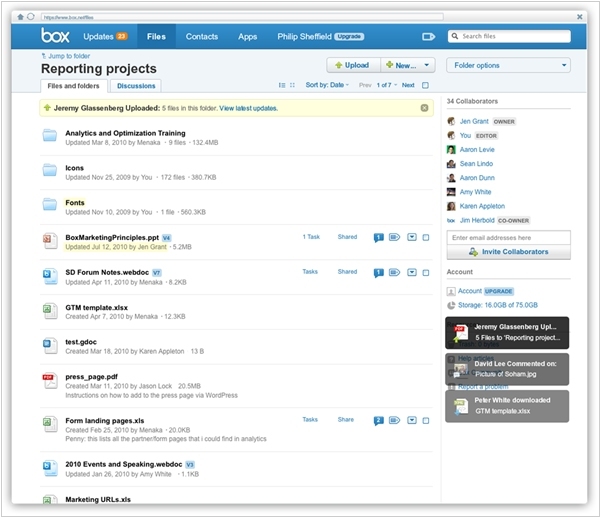Open comments on Form landing pages.xls
Screen dimensions: 600x517
pos(379,421)
